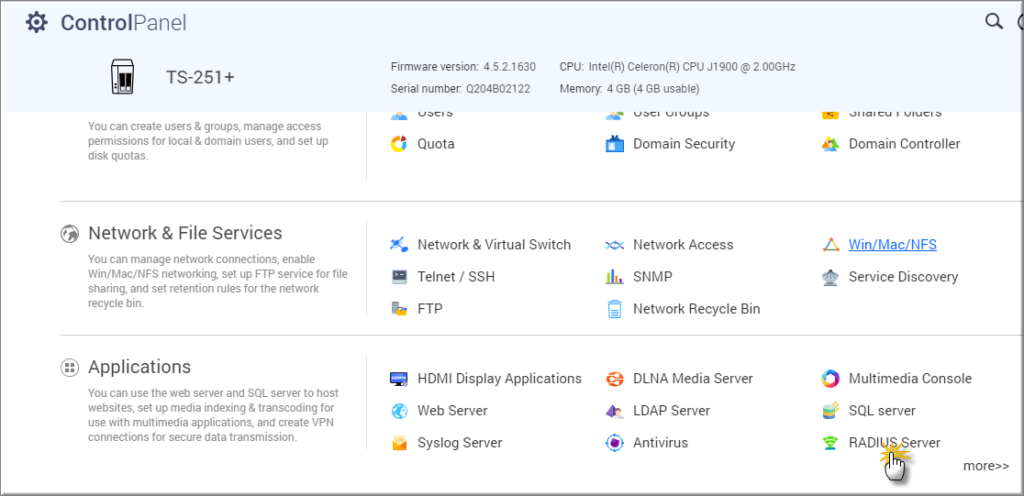Click the Quota icon
This screenshot has height=496, width=1024.
point(399,144)
